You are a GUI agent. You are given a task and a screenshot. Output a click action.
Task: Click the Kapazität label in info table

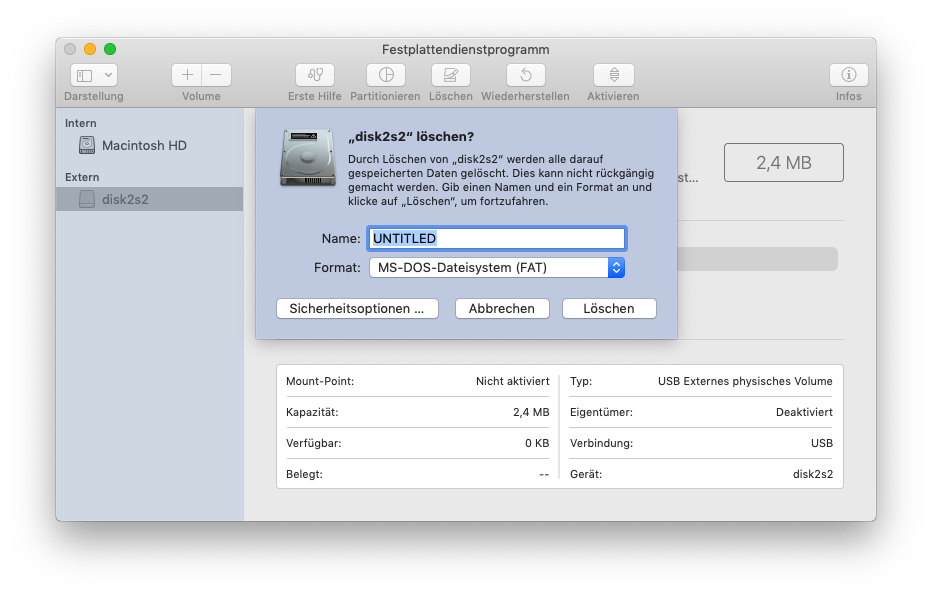tap(312, 412)
